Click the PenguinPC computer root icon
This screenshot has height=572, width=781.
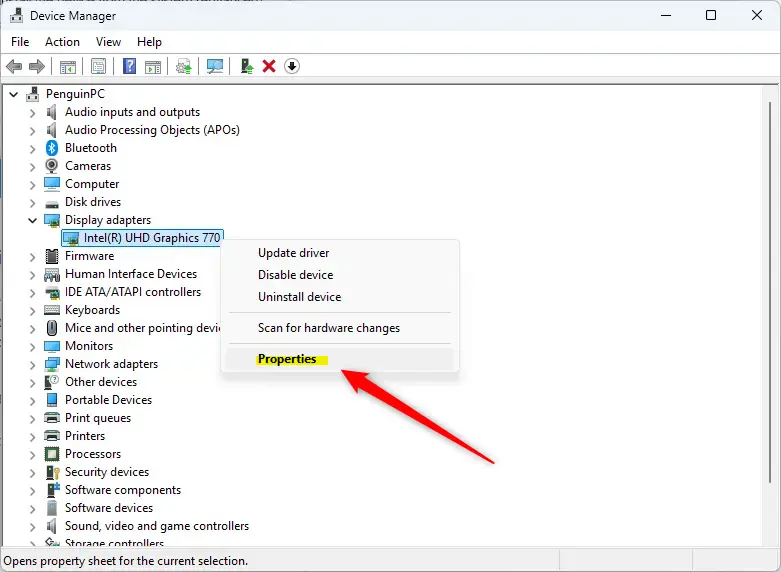(x=32, y=94)
